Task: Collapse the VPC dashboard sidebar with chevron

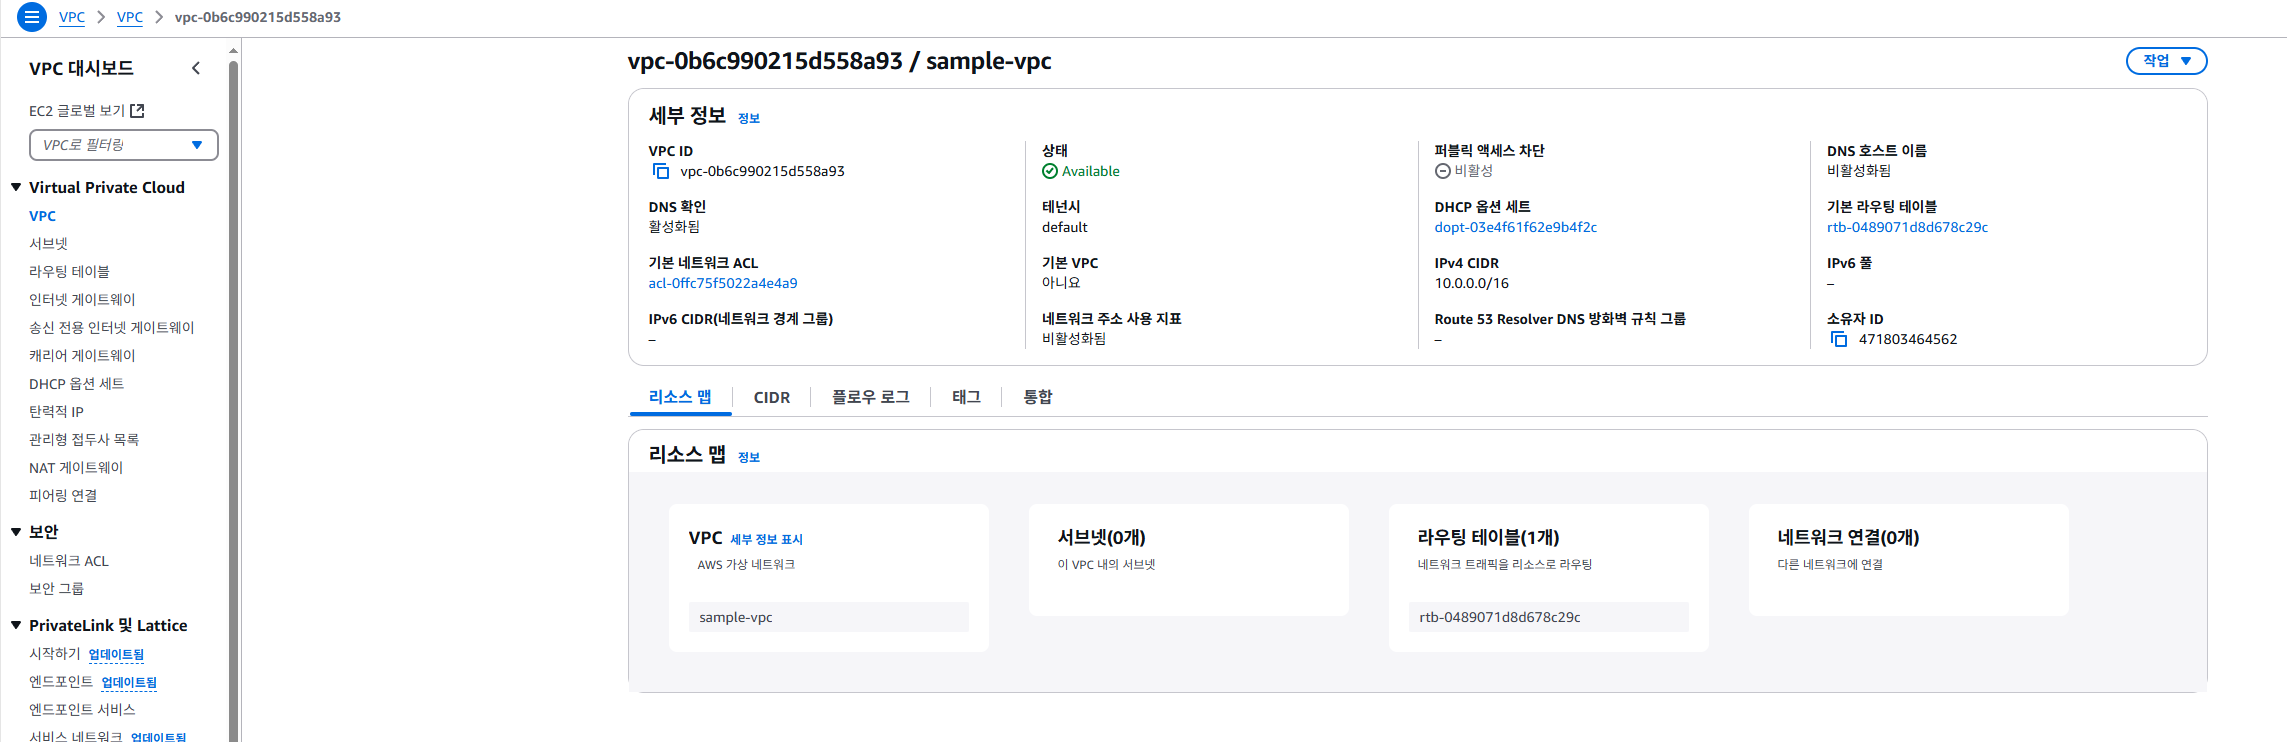Action: (x=196, y=68)
